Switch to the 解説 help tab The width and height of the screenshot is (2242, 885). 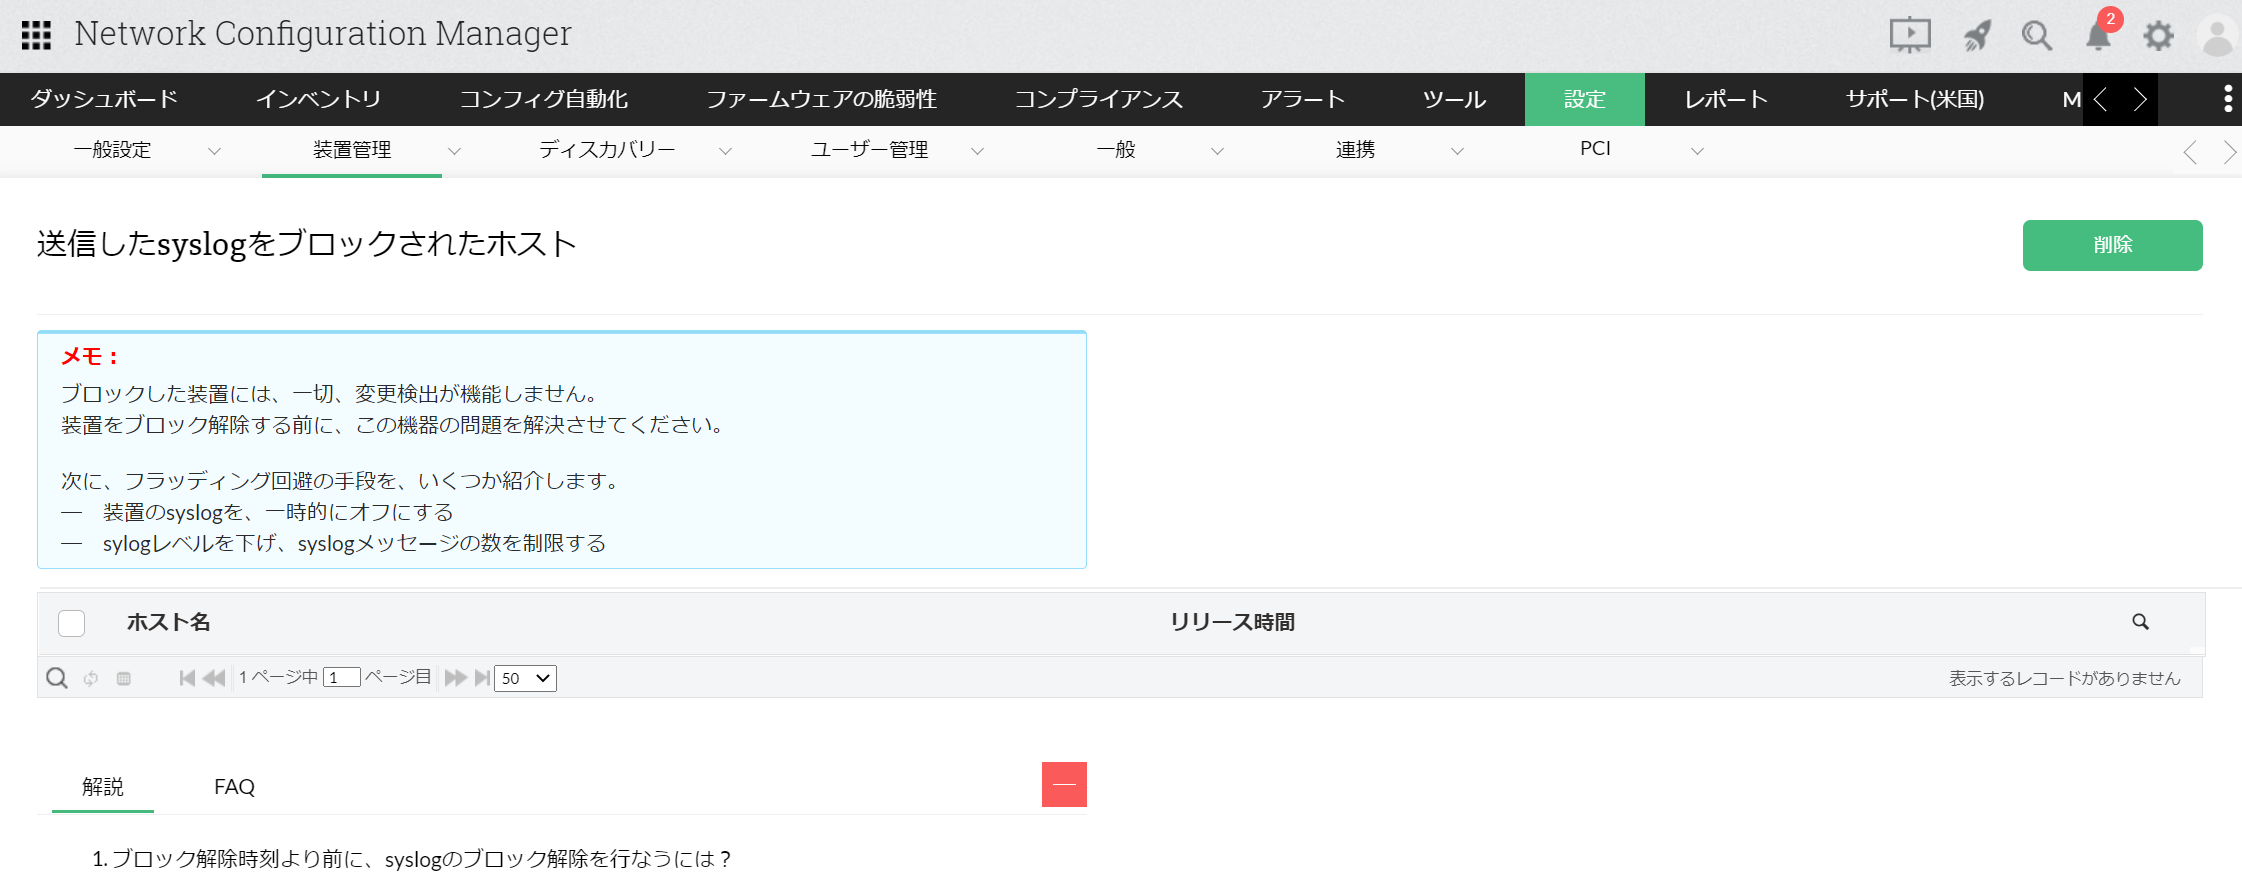coord(103,787)
